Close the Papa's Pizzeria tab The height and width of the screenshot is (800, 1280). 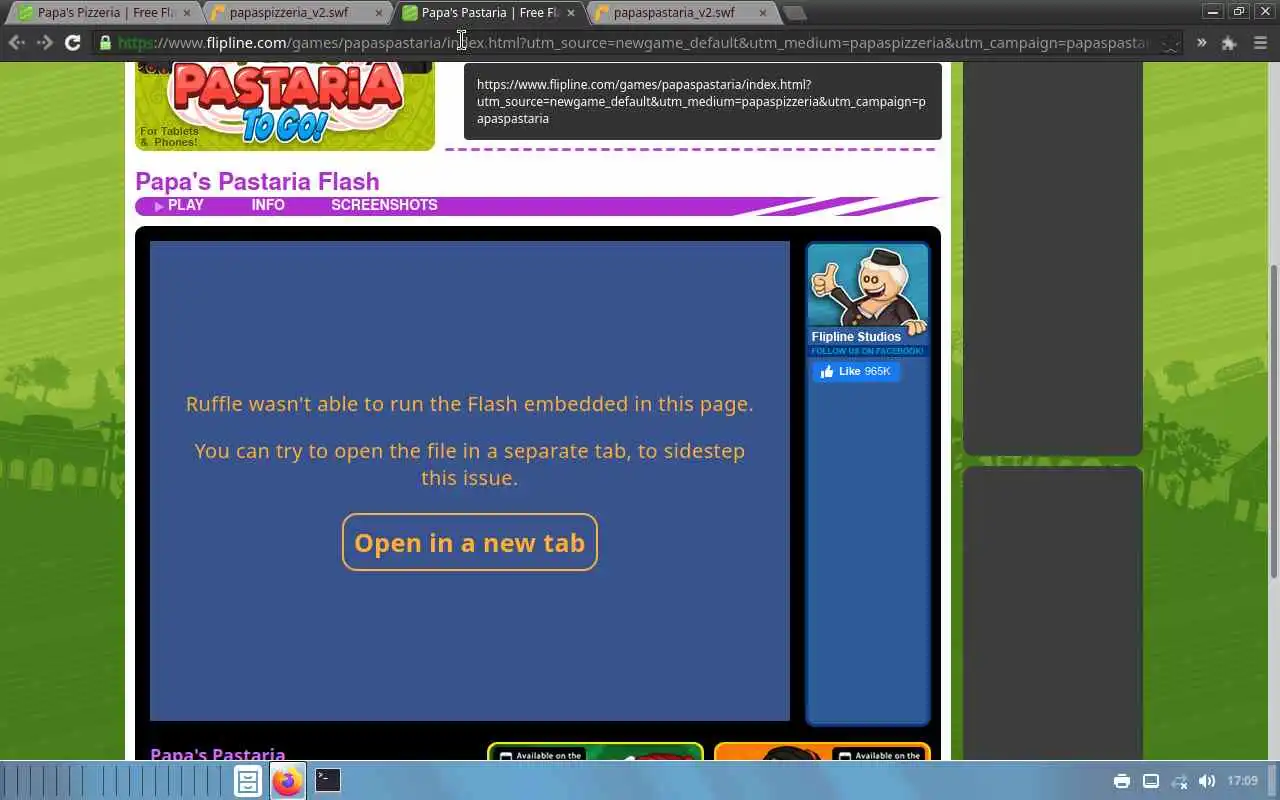pyautogui.click(x=186, y=13)
